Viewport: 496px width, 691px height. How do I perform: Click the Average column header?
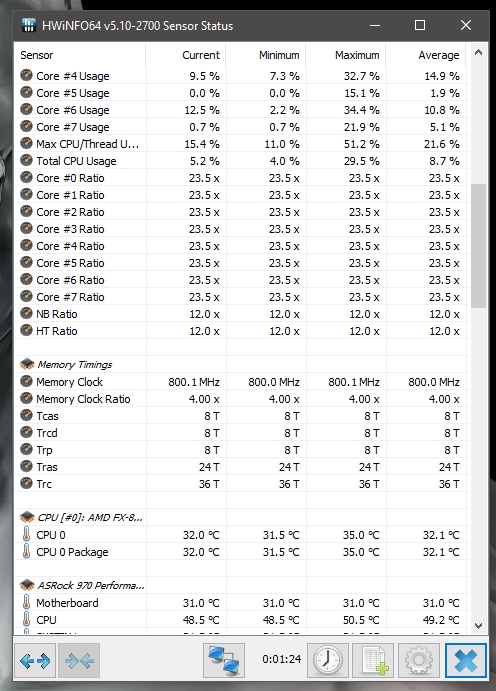pyautogui.click(x=426, y=55)
